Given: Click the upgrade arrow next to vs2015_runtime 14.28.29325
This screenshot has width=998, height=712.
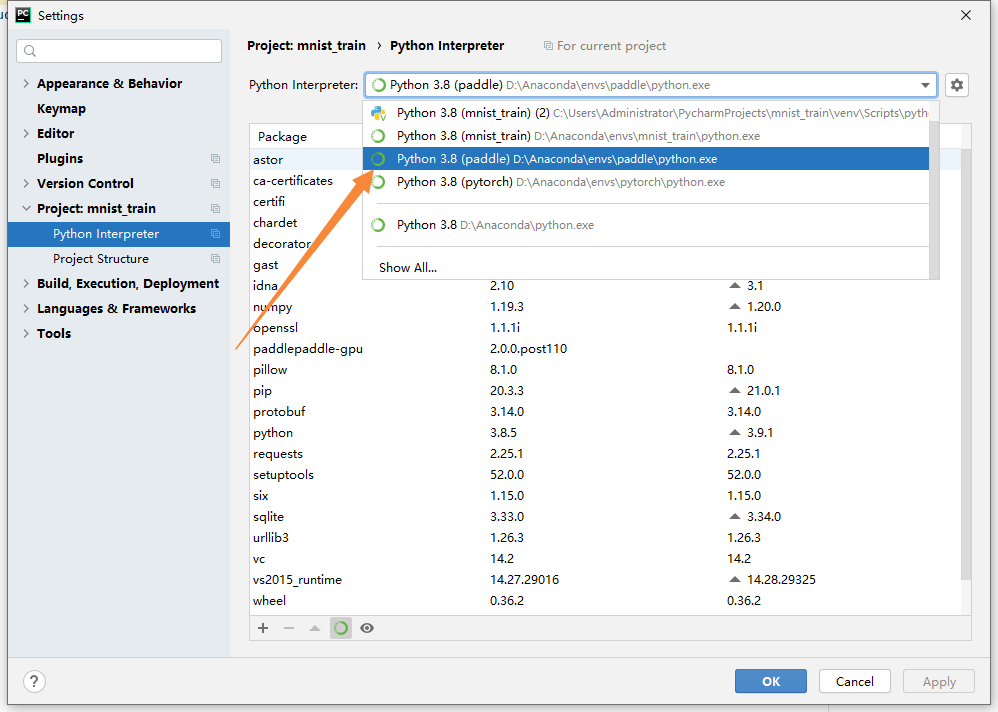Looking at the screenshot, I should tap(734, 580).
